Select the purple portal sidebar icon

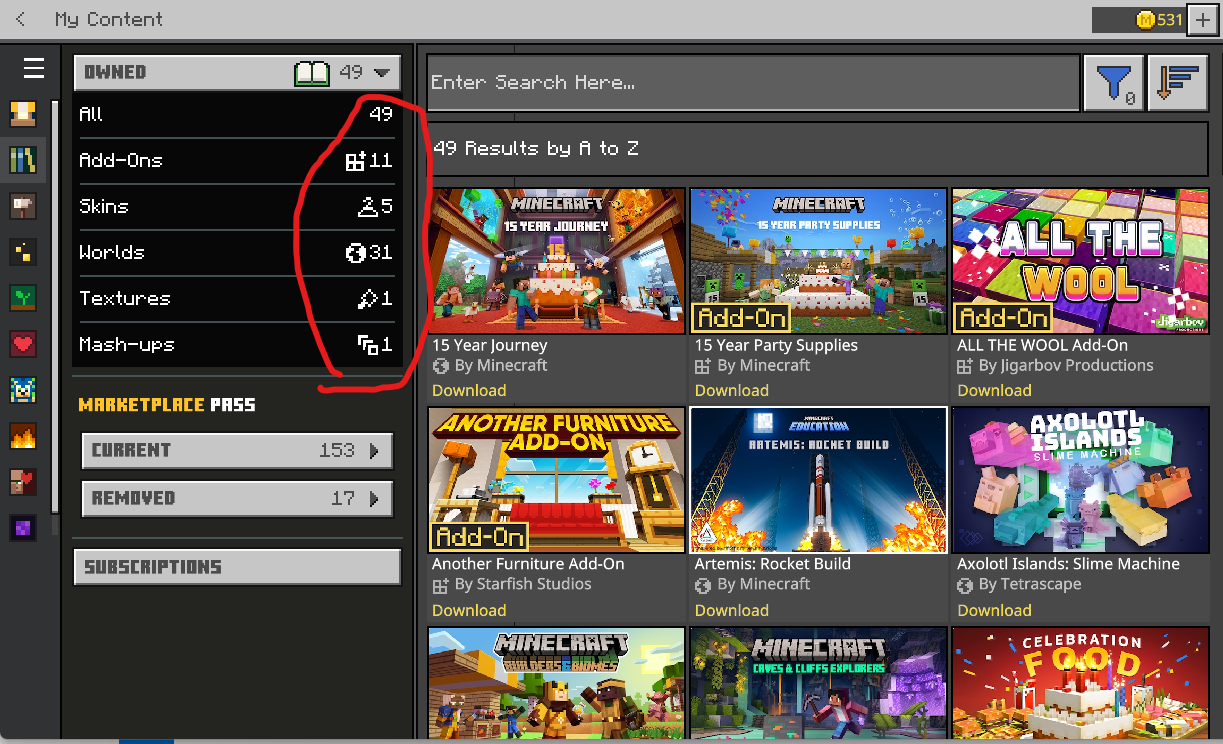coord(23,528)
